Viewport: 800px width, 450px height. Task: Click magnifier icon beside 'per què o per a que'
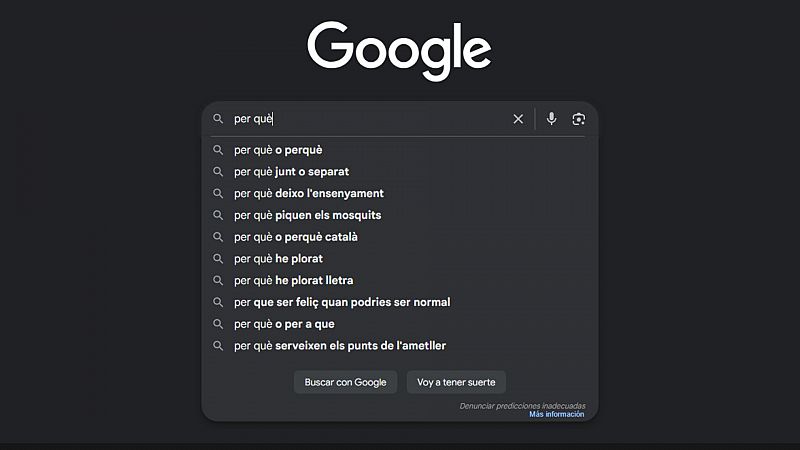(217, 324)
